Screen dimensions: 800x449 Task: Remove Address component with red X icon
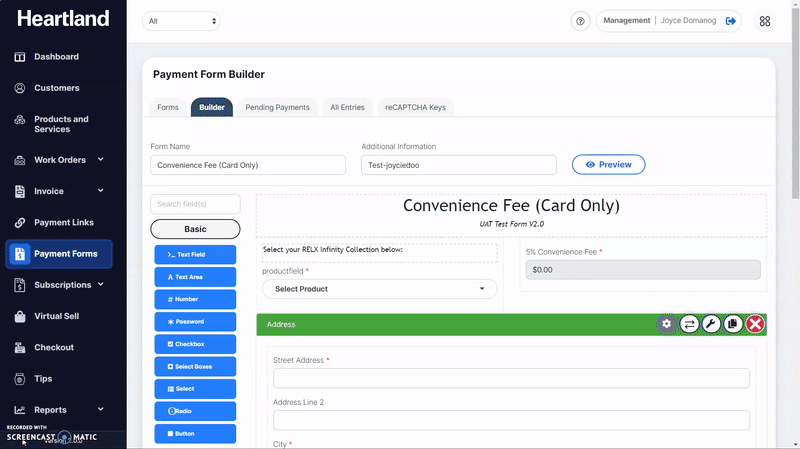(755, 324)
